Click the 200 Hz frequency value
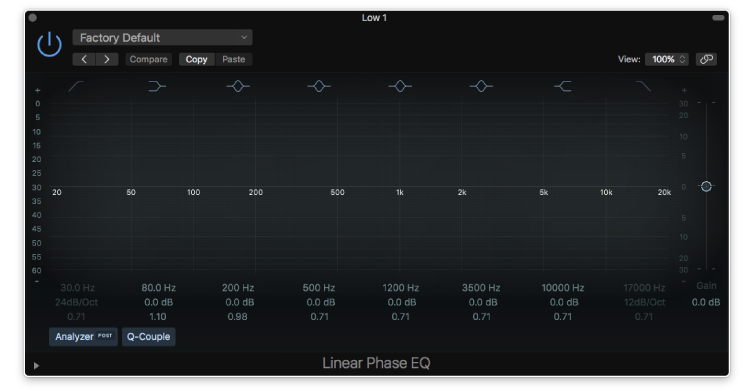This screenshot has height=391, width=754. (238, 288)
